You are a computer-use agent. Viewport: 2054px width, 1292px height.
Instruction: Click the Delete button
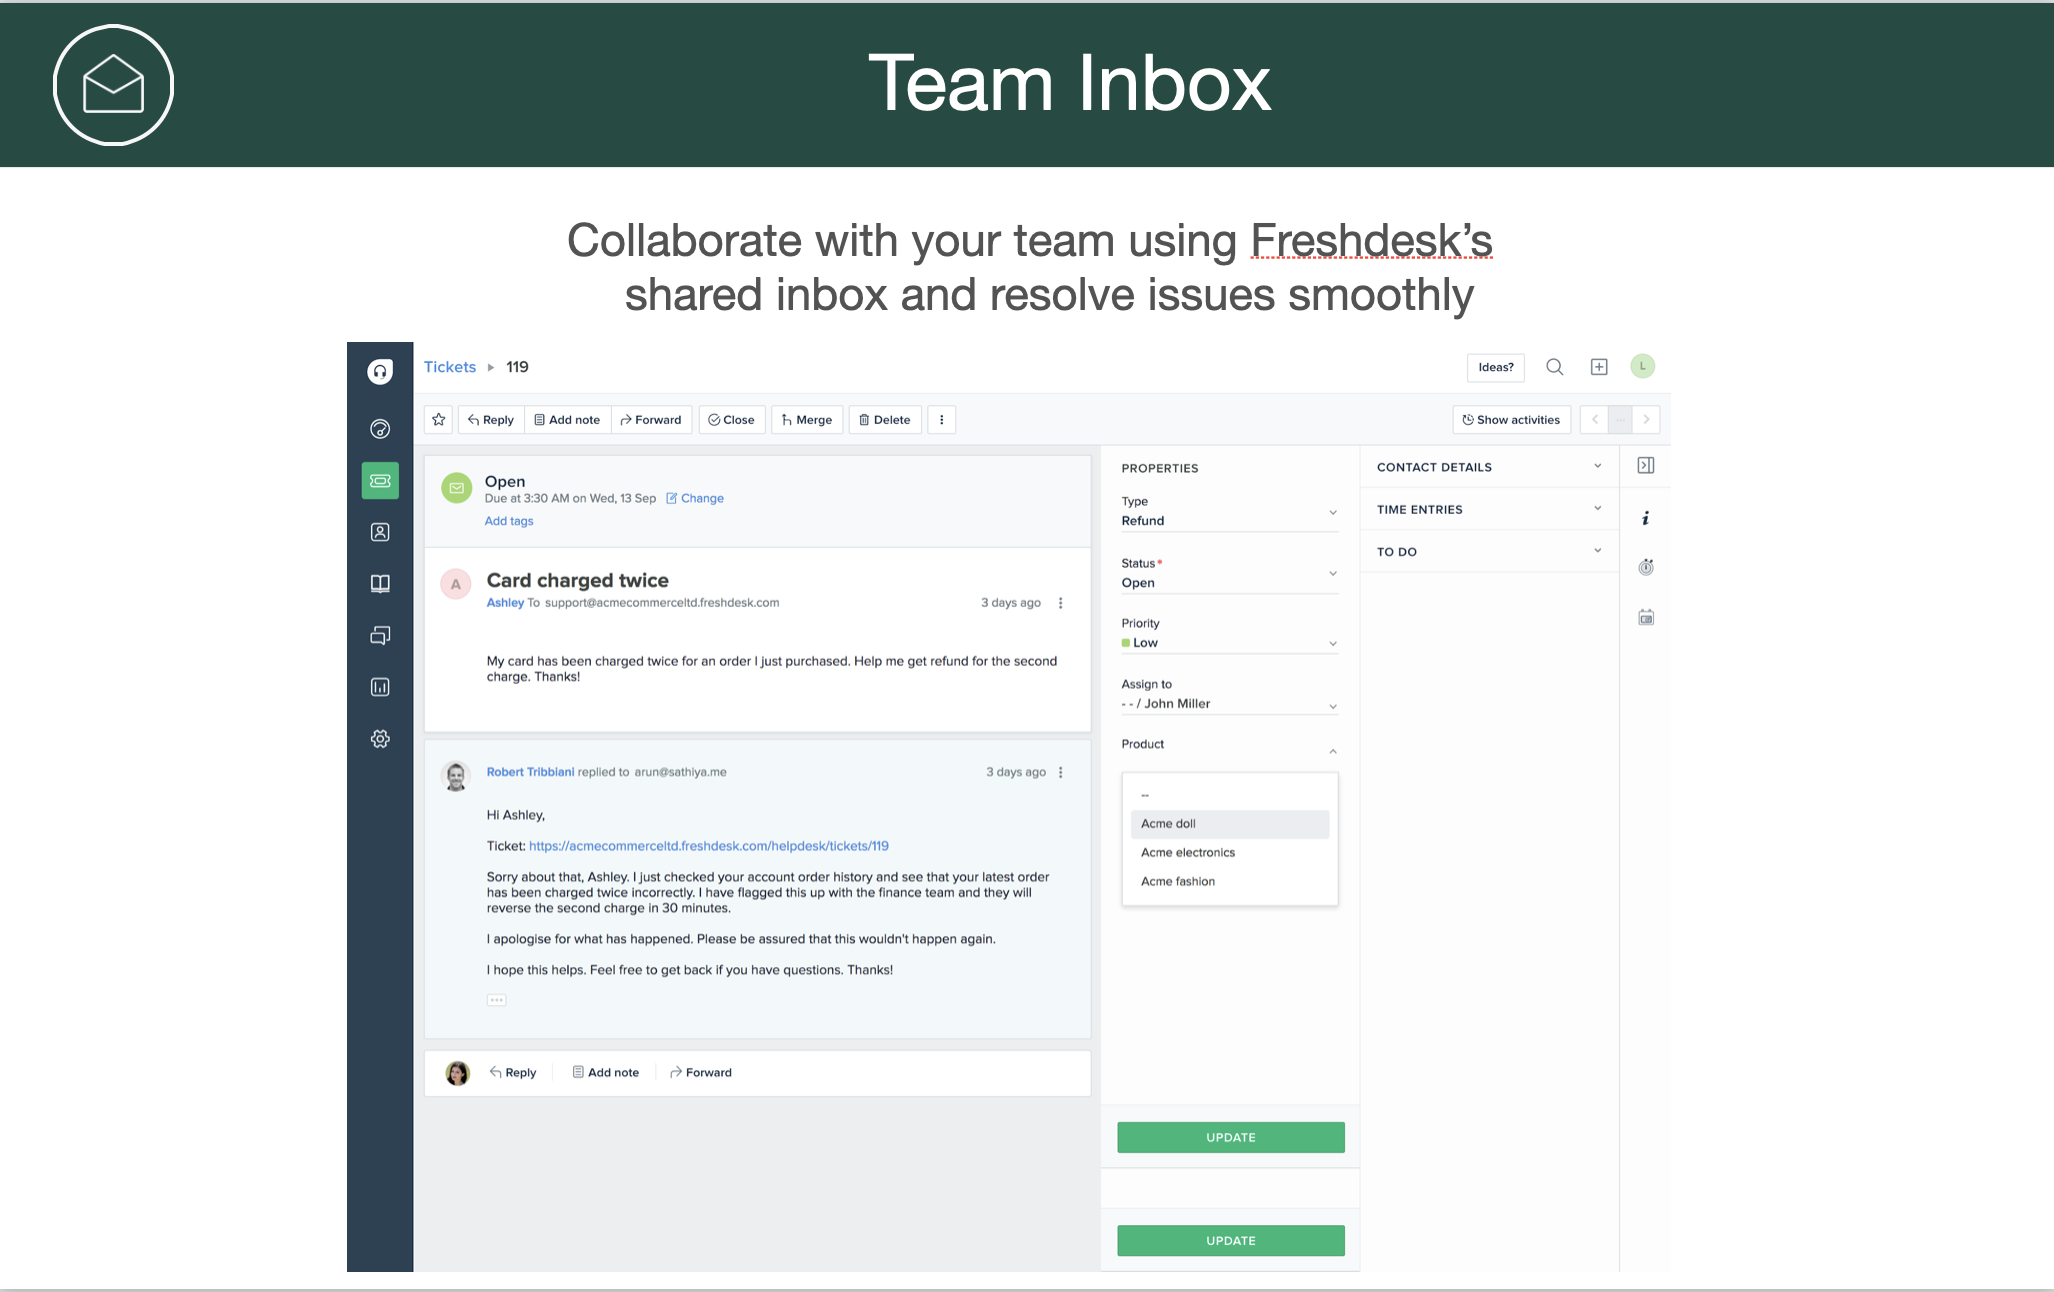pos(885,420)
